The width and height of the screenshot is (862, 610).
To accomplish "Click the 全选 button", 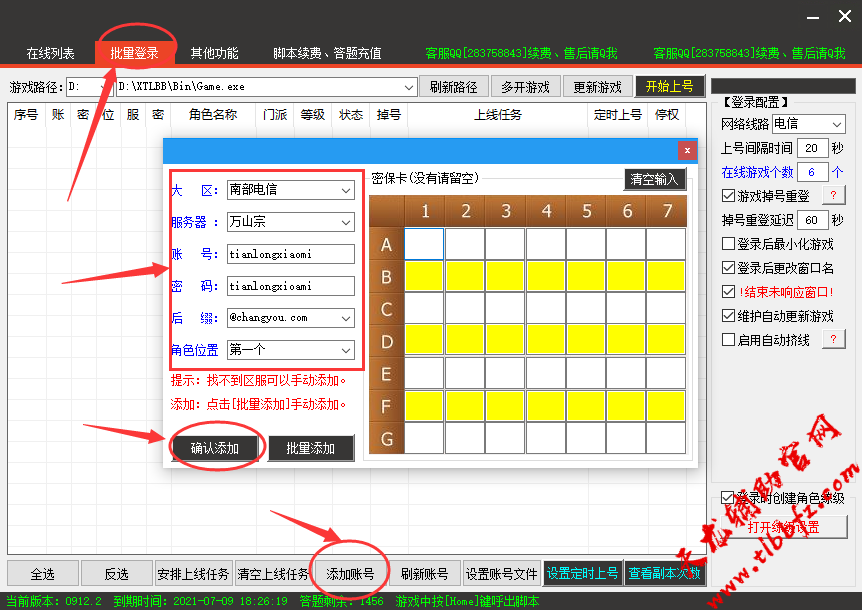I will pyautogui.click(x=43, y=574).
